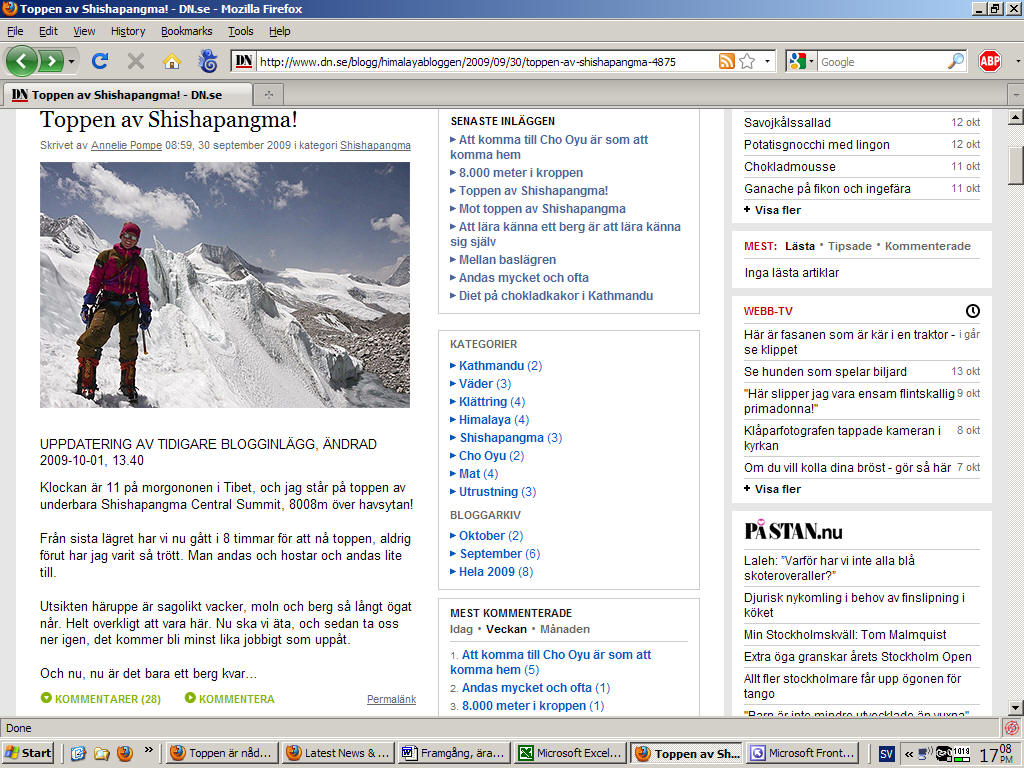1024x768 pixels.
Task: Show hidden tray icons with the chevron
Action: pyautogui.click(x=908, y=754)
